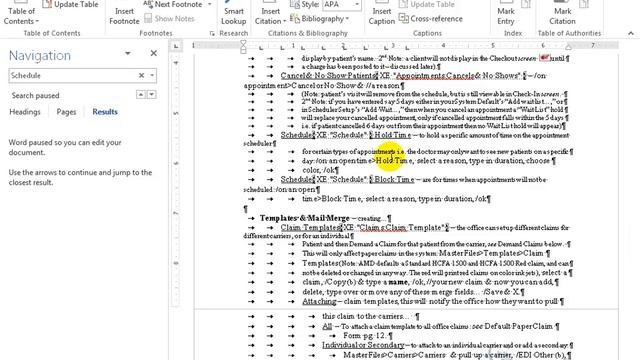640x360 pixels.
Task: Click 'Claim Templates' underlined heading
Action: pos(310,228)
